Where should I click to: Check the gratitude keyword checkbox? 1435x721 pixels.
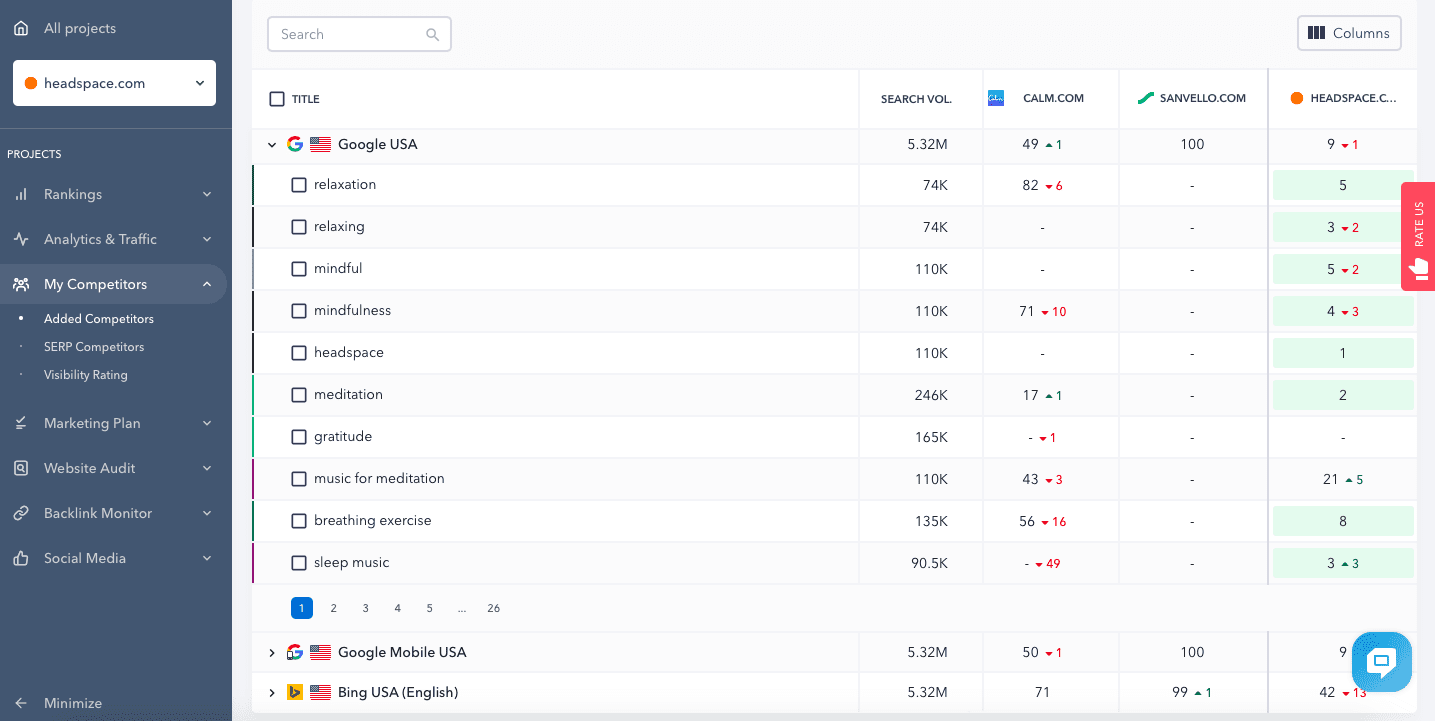(299, 437)
